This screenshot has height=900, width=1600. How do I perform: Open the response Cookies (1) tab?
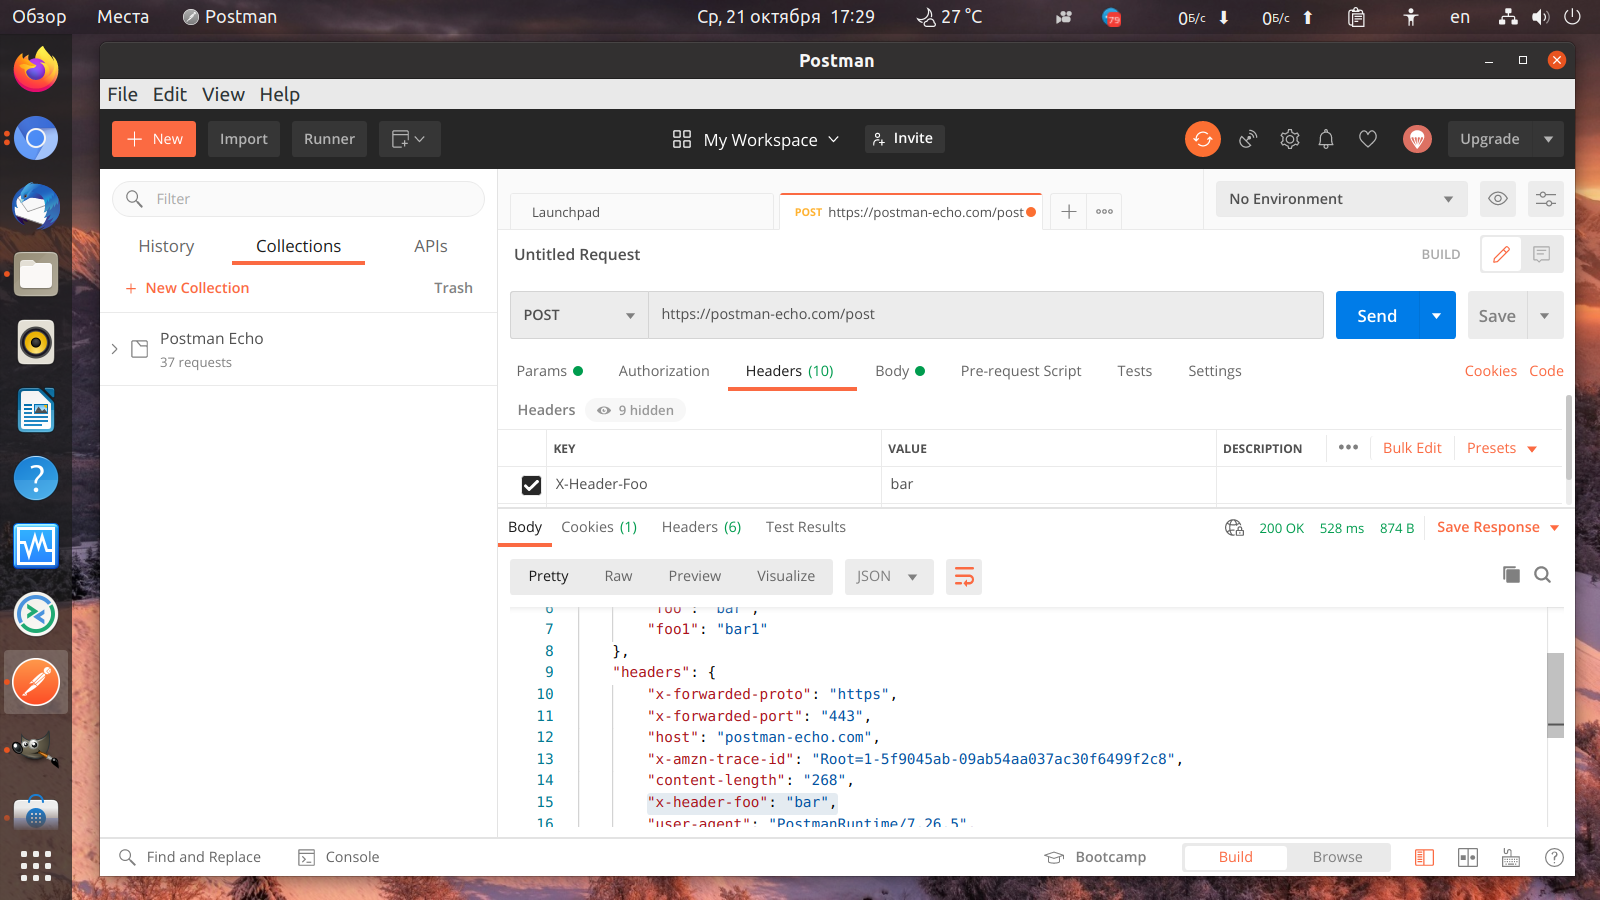[x=599, y=527]
